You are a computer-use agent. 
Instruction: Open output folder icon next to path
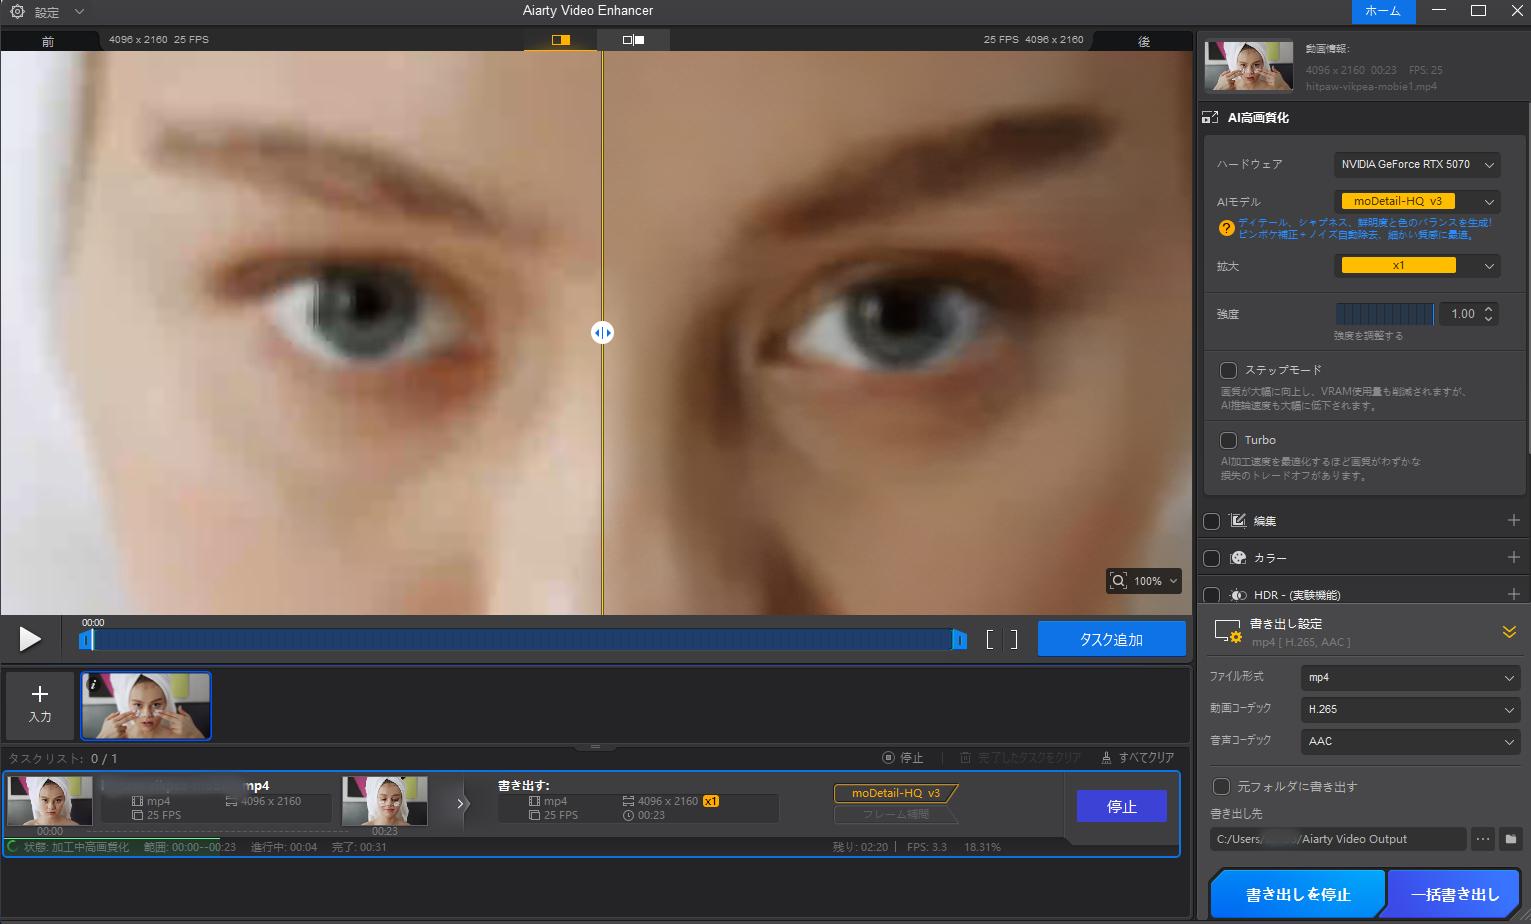click(x=1510, y=839)
